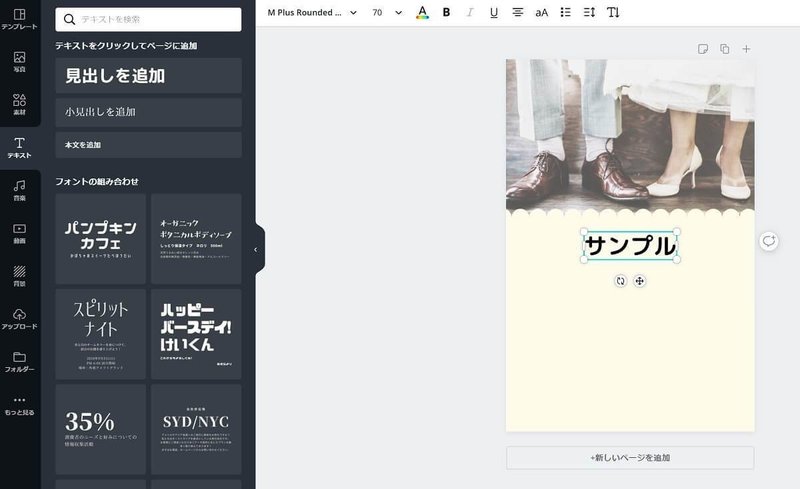Click the move handle below the text box
Viewport: 800px width, 489px height.
639,281
